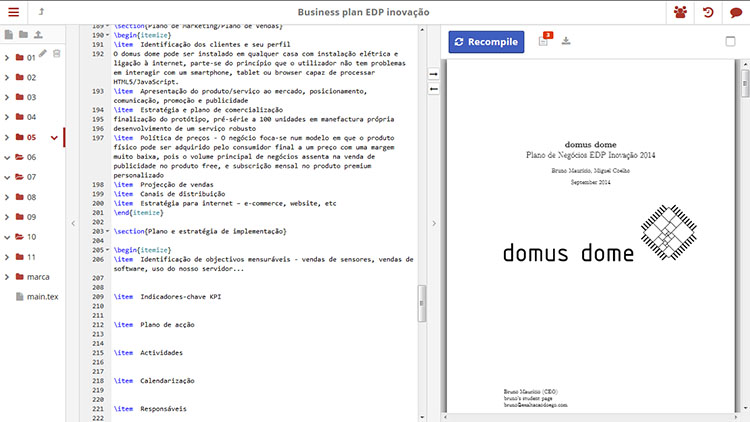Create a new folder via folder icon
This screenshot has width=750, height=422.
23,34
